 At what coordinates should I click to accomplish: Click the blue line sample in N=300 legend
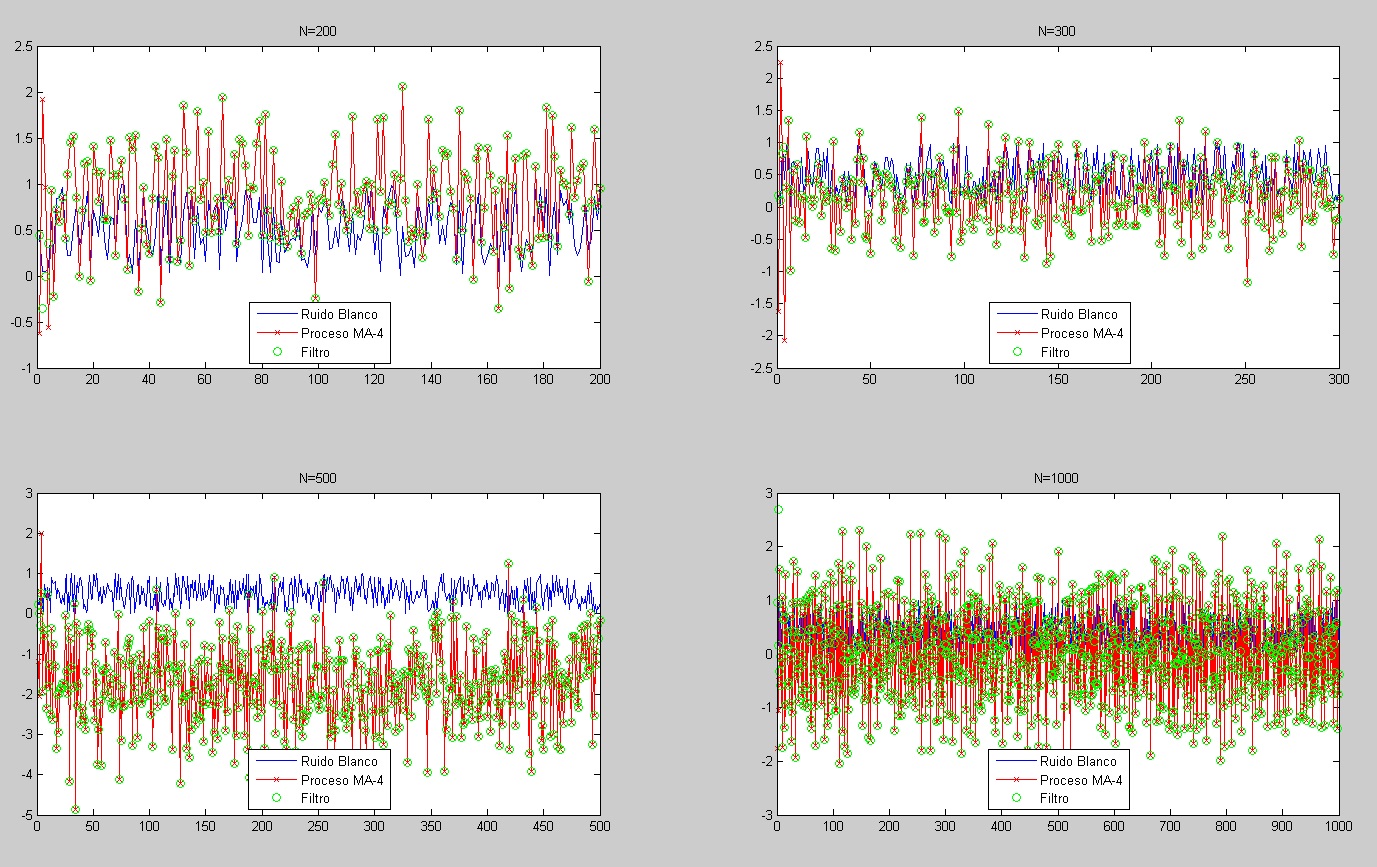coord(1017,314)
